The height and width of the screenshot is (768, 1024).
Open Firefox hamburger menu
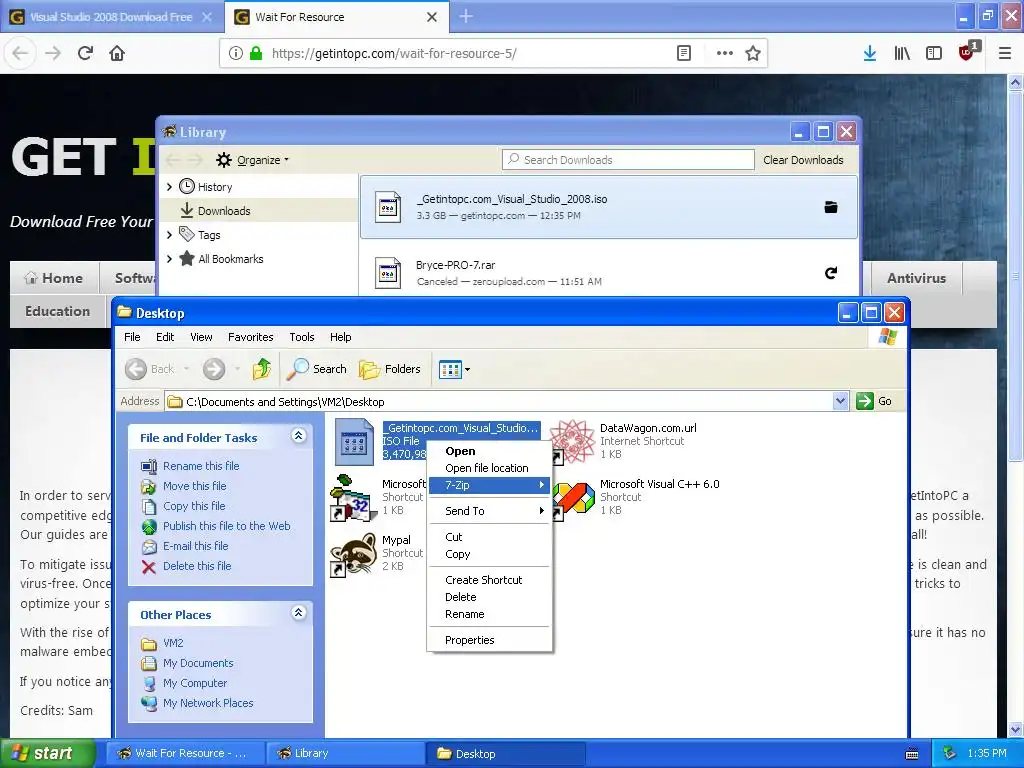1004,54
